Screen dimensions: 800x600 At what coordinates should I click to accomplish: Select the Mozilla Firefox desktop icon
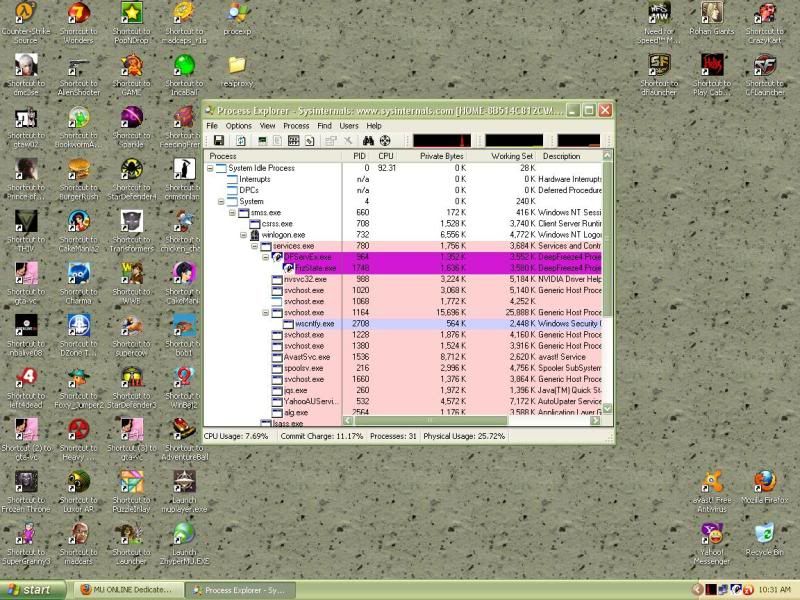tap(764, 488)
